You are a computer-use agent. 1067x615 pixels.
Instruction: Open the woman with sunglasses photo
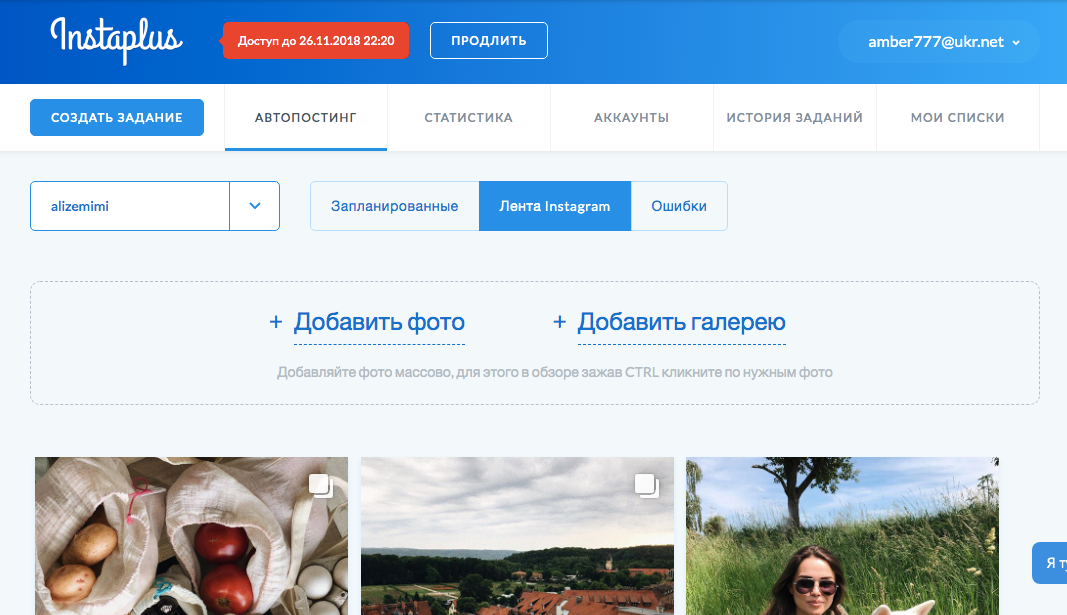pyautogui.click(x=842, y=536)
